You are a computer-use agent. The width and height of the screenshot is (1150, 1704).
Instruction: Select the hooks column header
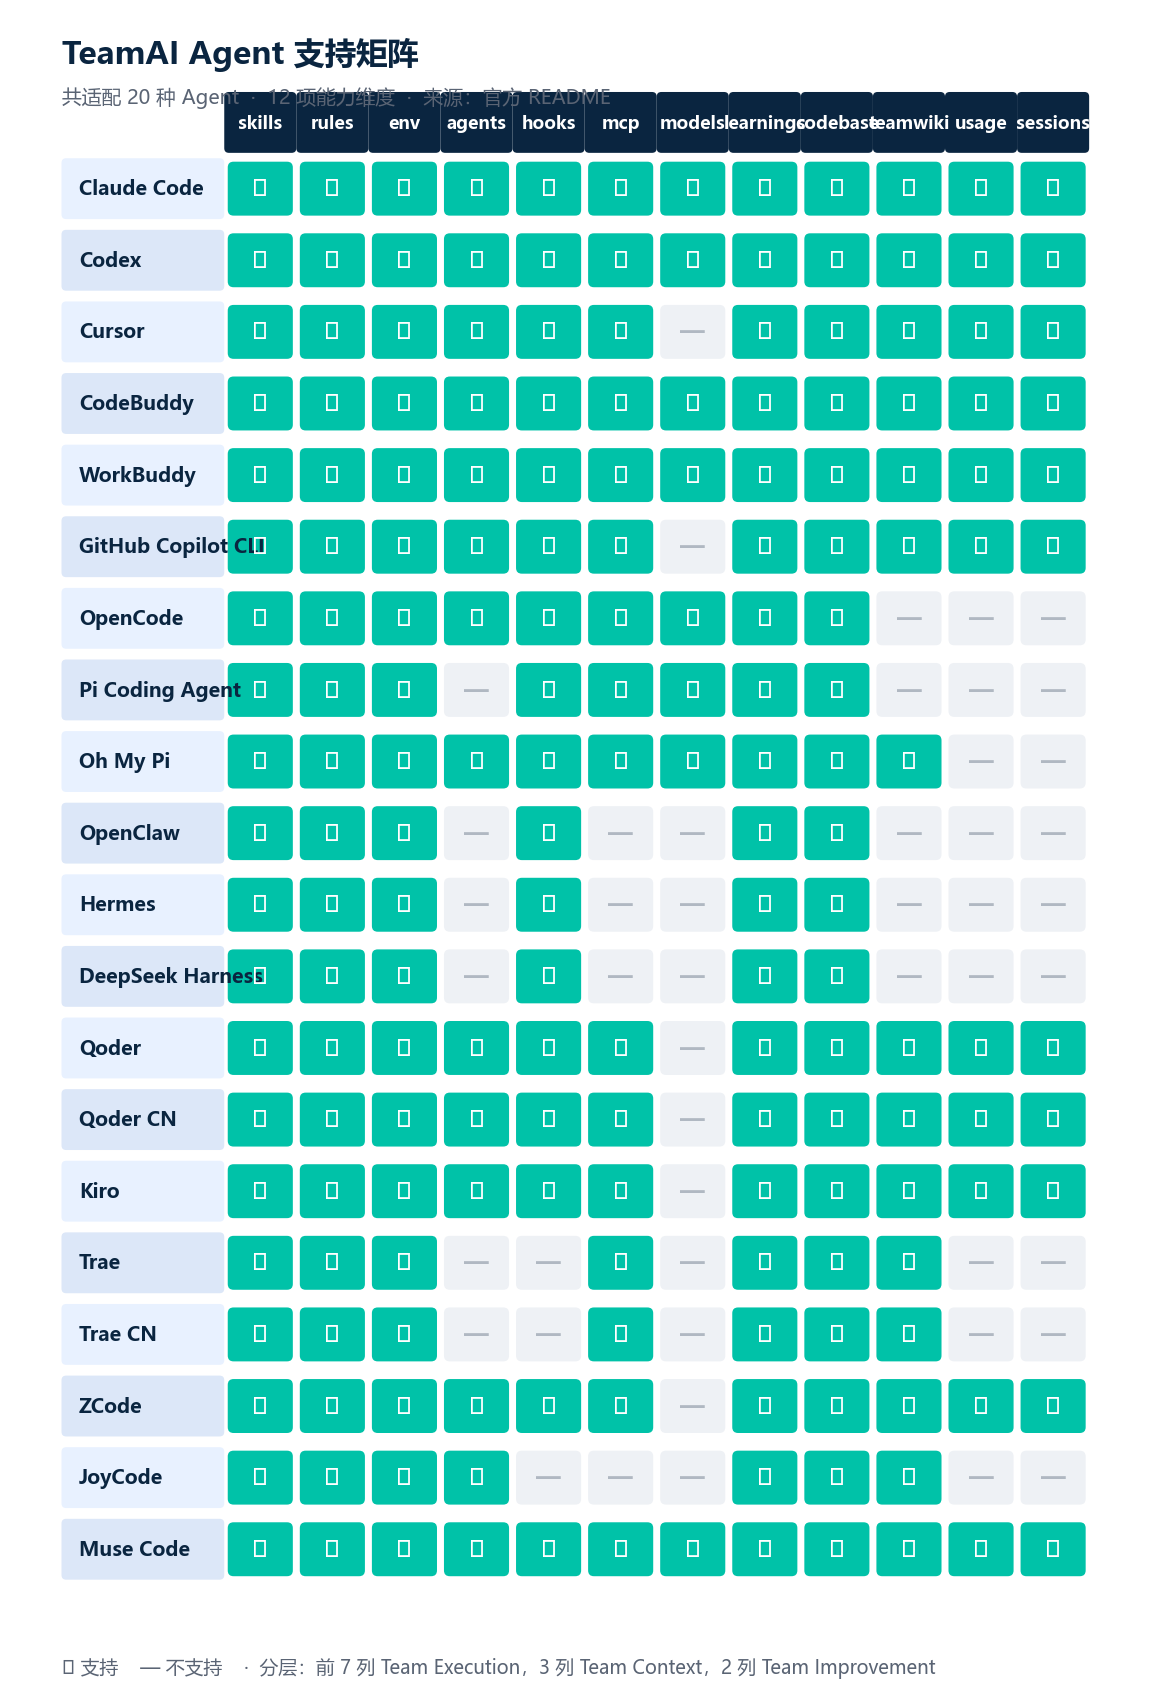click(549, 123)
